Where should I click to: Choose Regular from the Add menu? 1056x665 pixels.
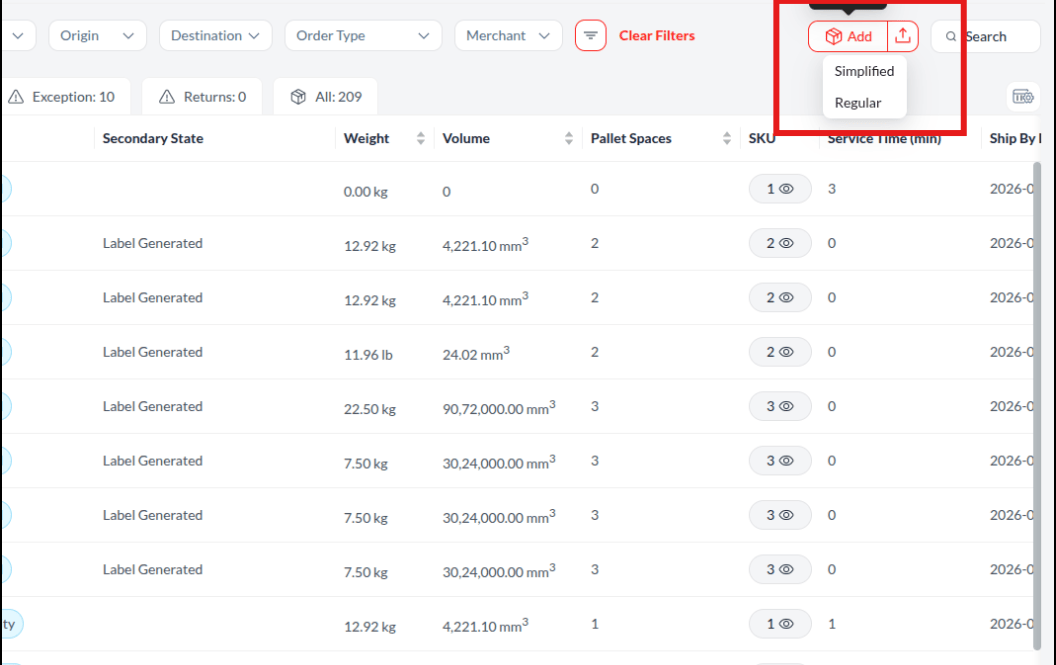pos(858,103)
